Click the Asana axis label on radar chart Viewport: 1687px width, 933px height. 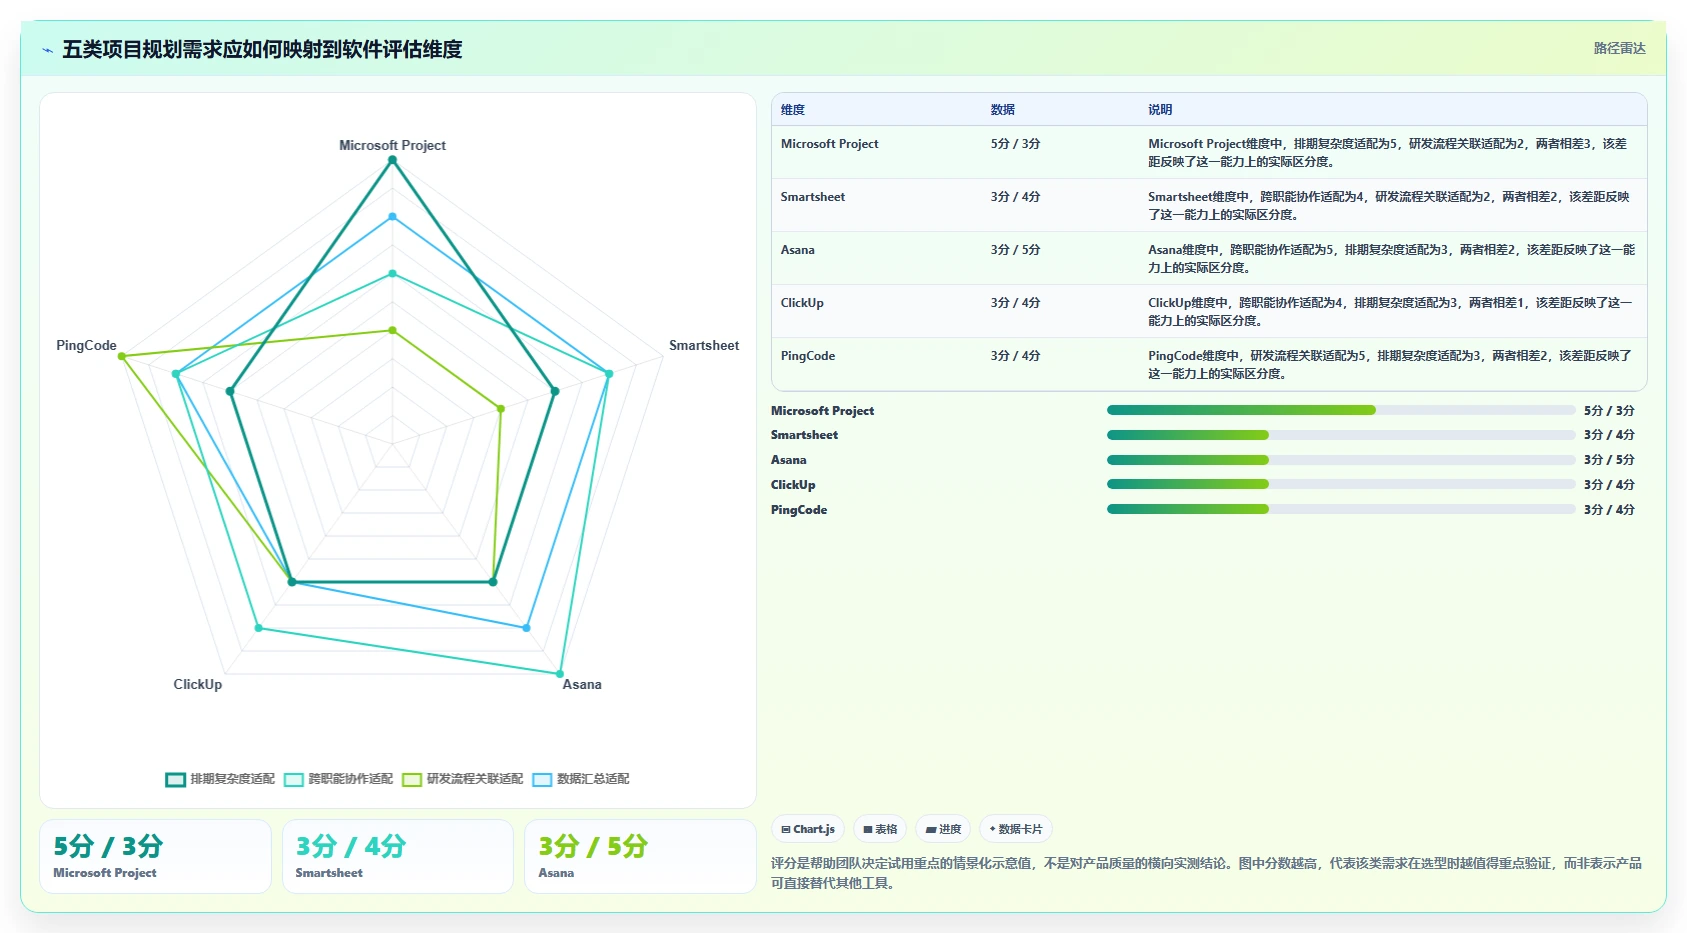[582, 684]
